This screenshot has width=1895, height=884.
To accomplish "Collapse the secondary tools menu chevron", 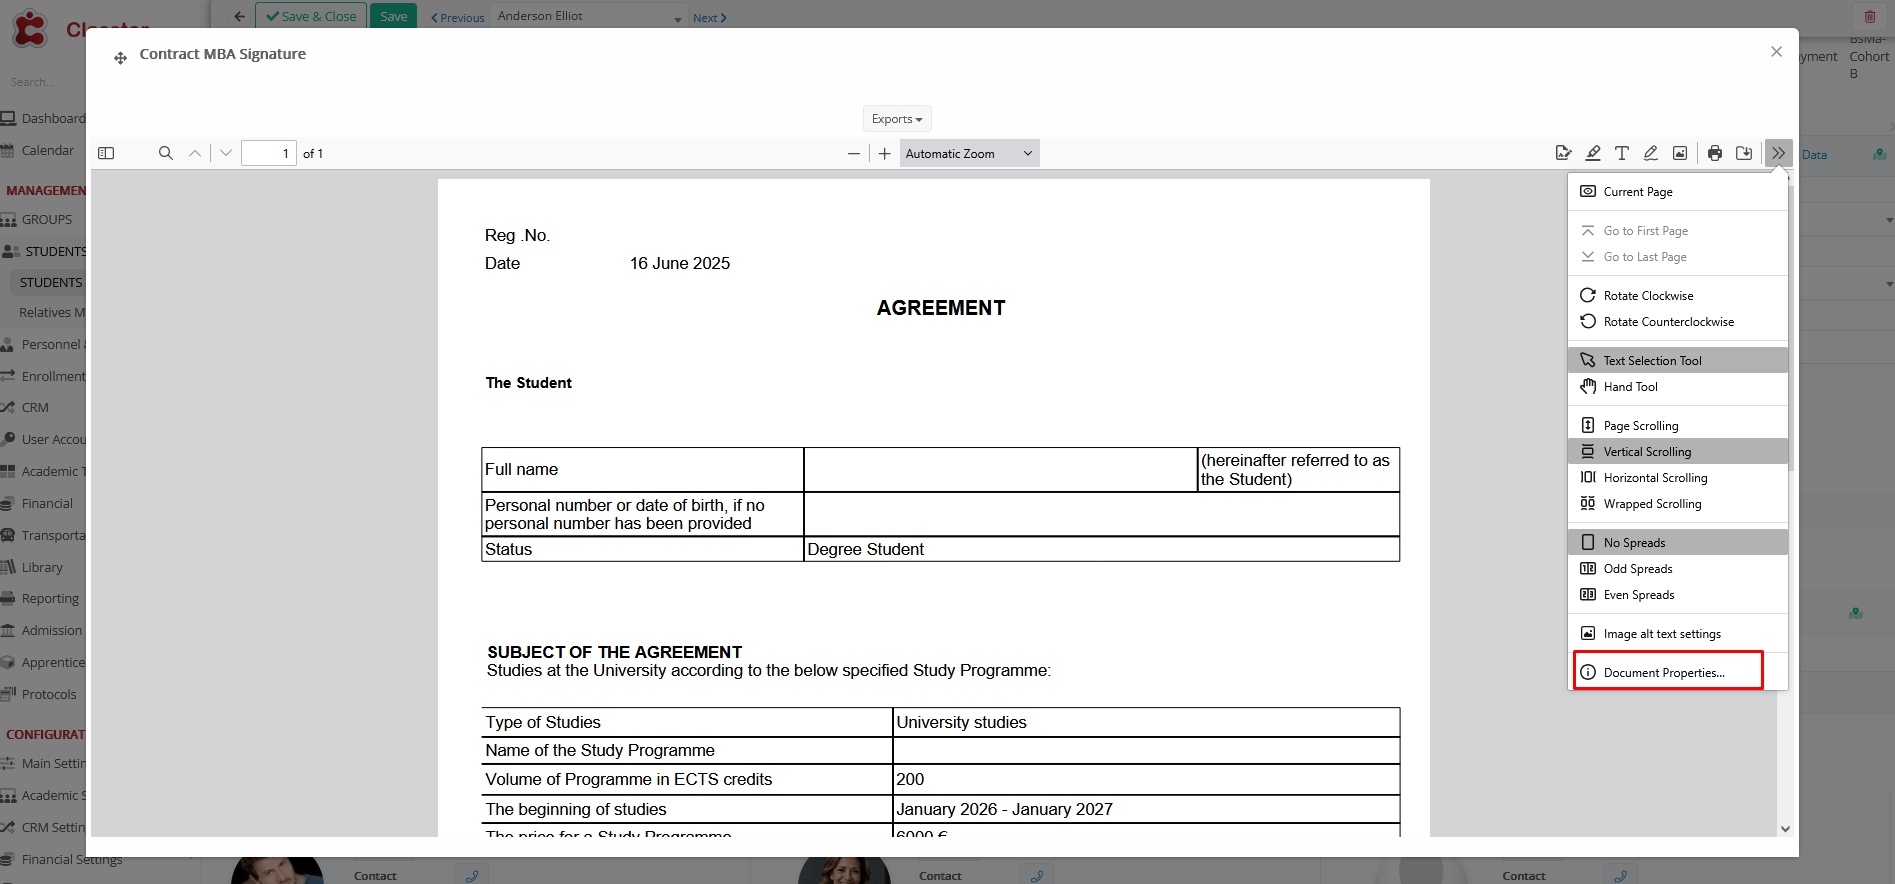I will [1778, 153].
